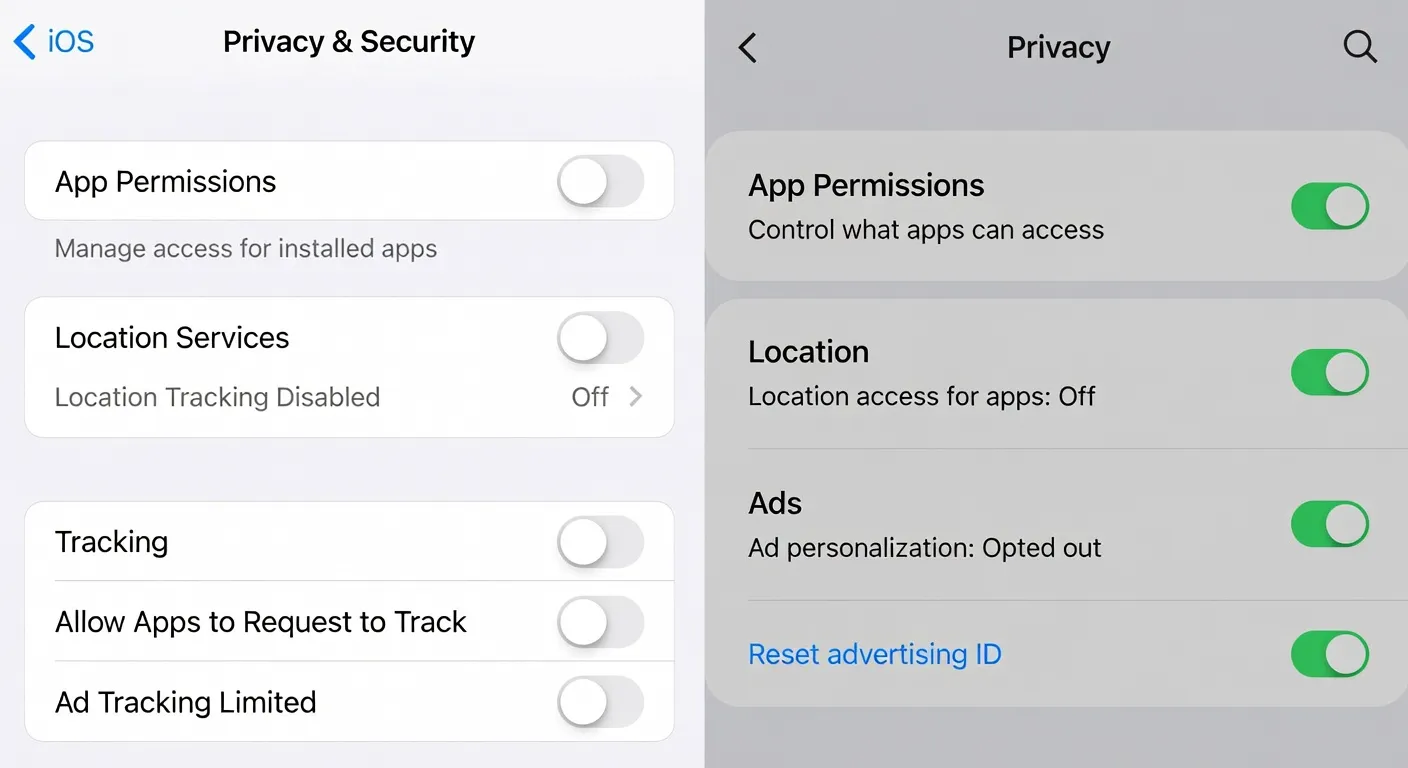Tap the blue iOS back arrow

tap(26, 41)
